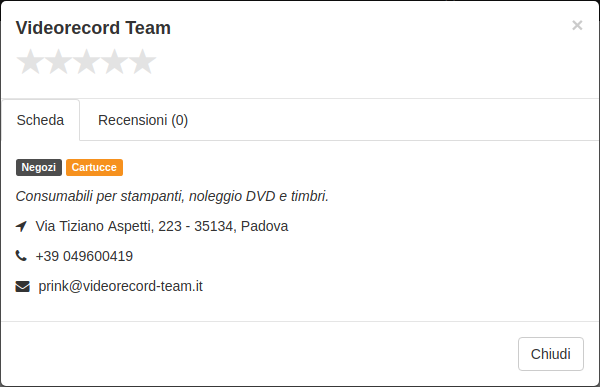Open the Recensioni (0) tab
Screen dimensions: 600x387
point(143,120)
